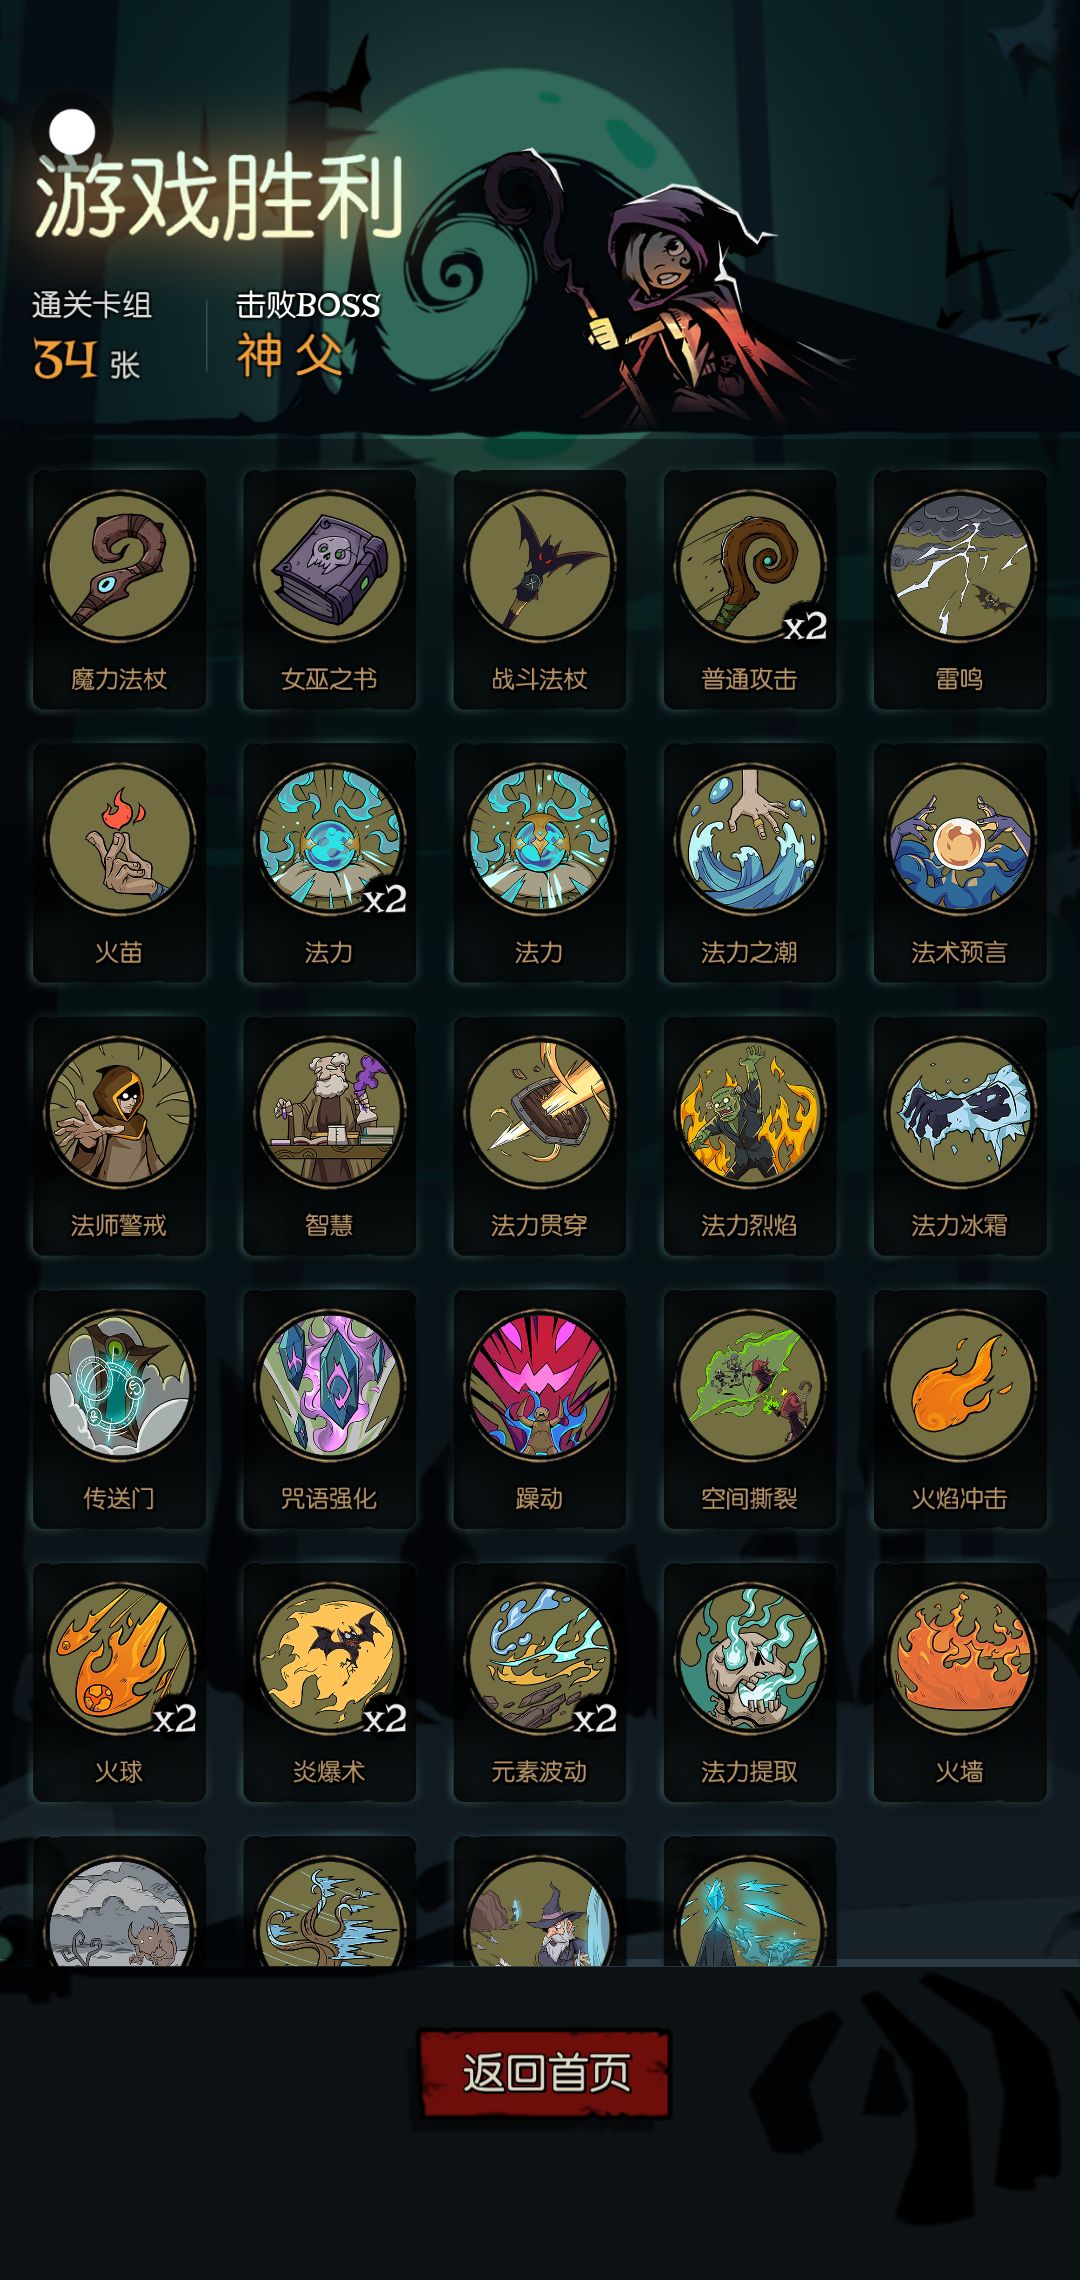The width and height of the screenshot is (1080, 2280).
Task: Select the 法师警戒 hooded mage card
Action: [x=119, y=1136]
